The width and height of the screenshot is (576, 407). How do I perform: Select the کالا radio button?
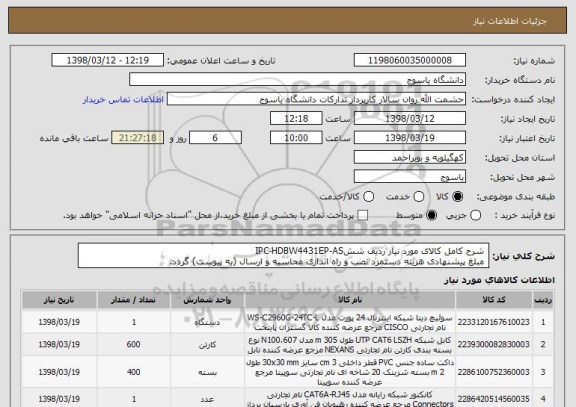pyautogui.click(x=457, y=197)
